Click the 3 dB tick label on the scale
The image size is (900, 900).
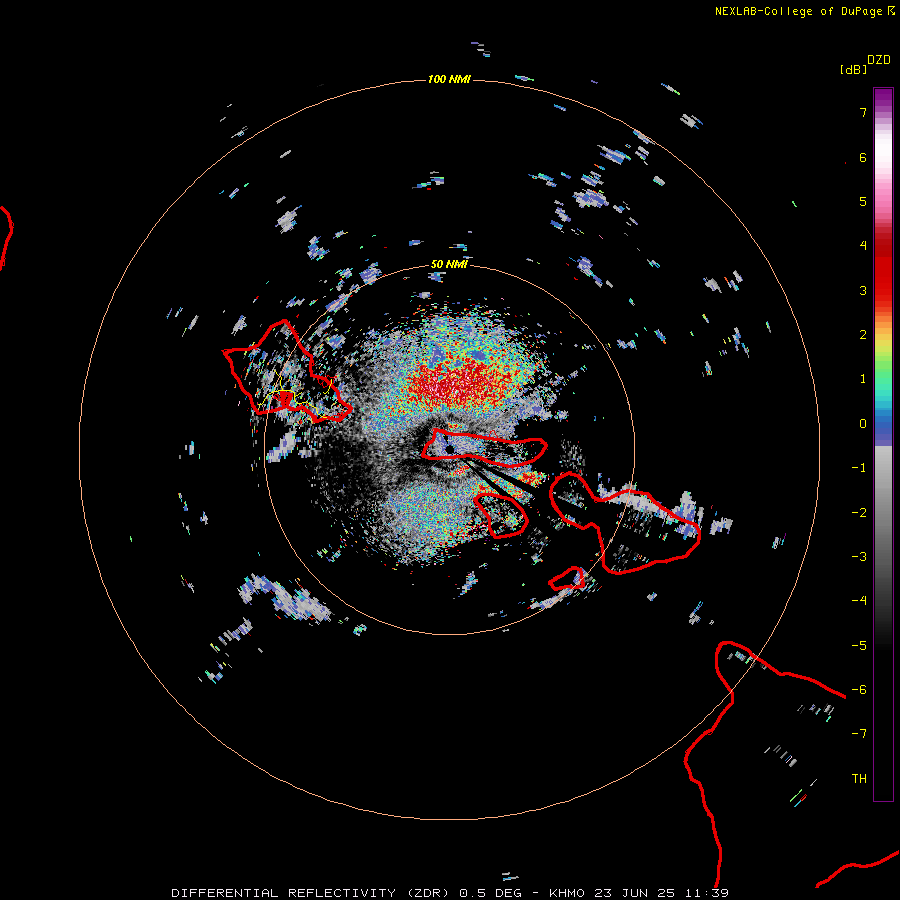pos(863,290)
